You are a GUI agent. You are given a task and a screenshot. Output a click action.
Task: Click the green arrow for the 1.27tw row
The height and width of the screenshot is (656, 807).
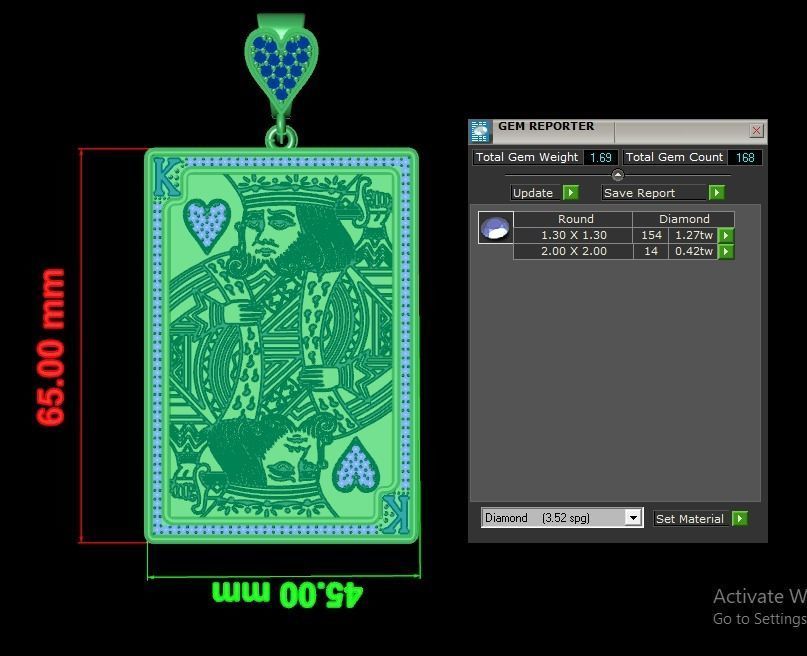coord(726,235)
